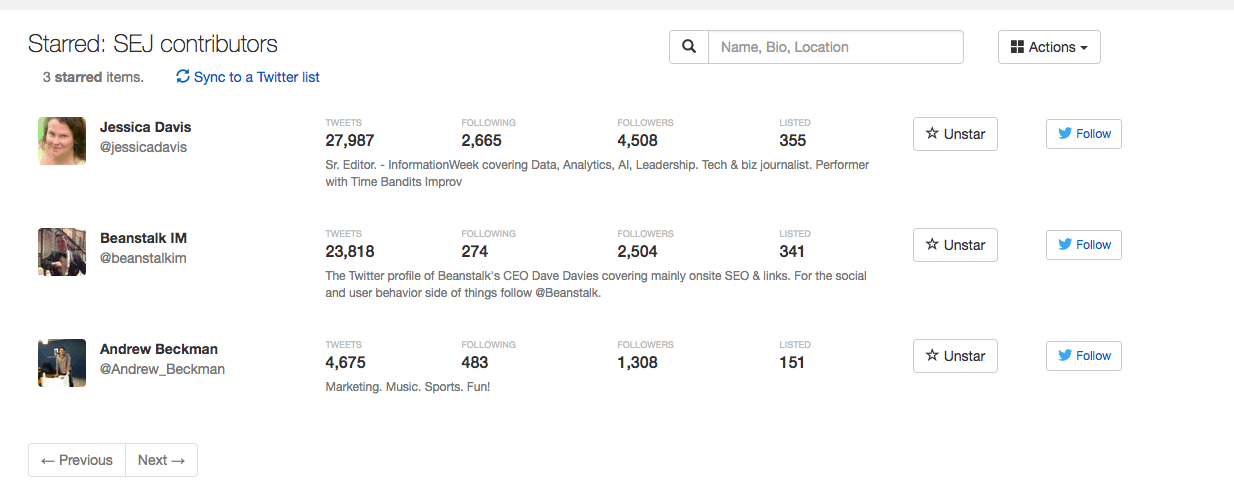Open the Andrew Beckman name link
The width and height of the screenshot is (1234, 494).
[x=158, y=349]
